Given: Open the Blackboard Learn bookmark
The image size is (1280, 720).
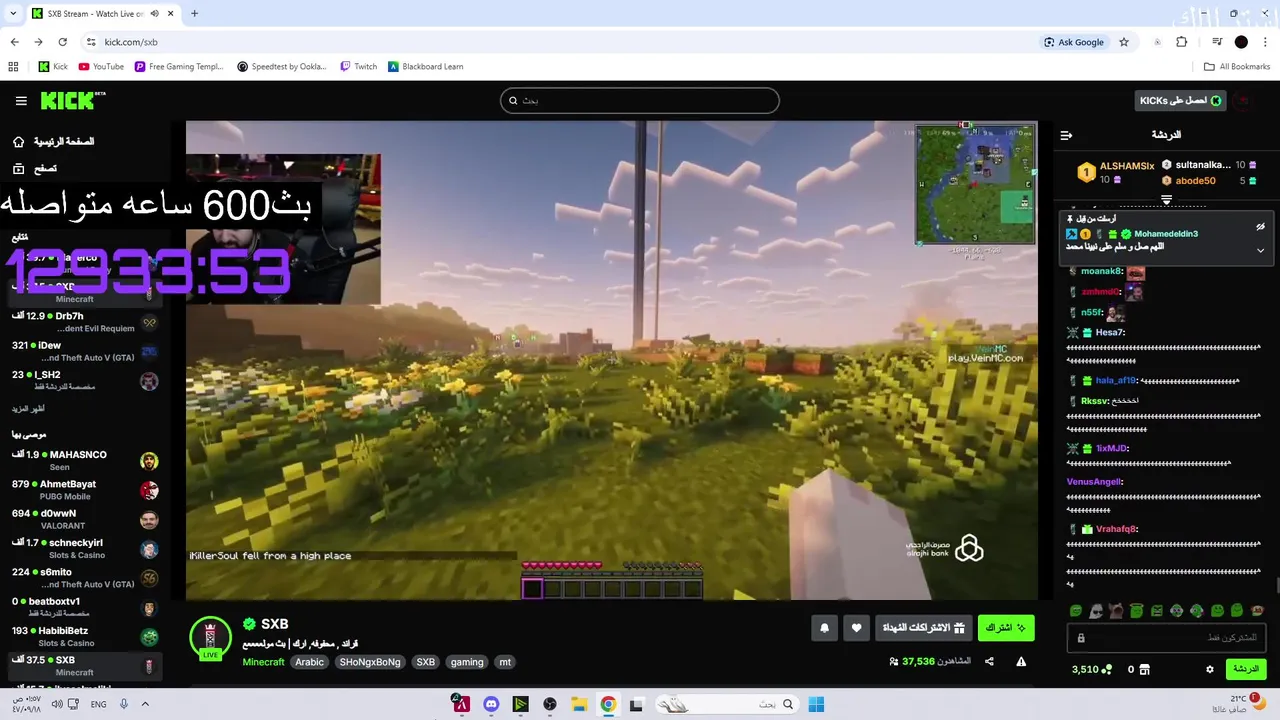Looking at the screenshot, I should click(426, 67).
